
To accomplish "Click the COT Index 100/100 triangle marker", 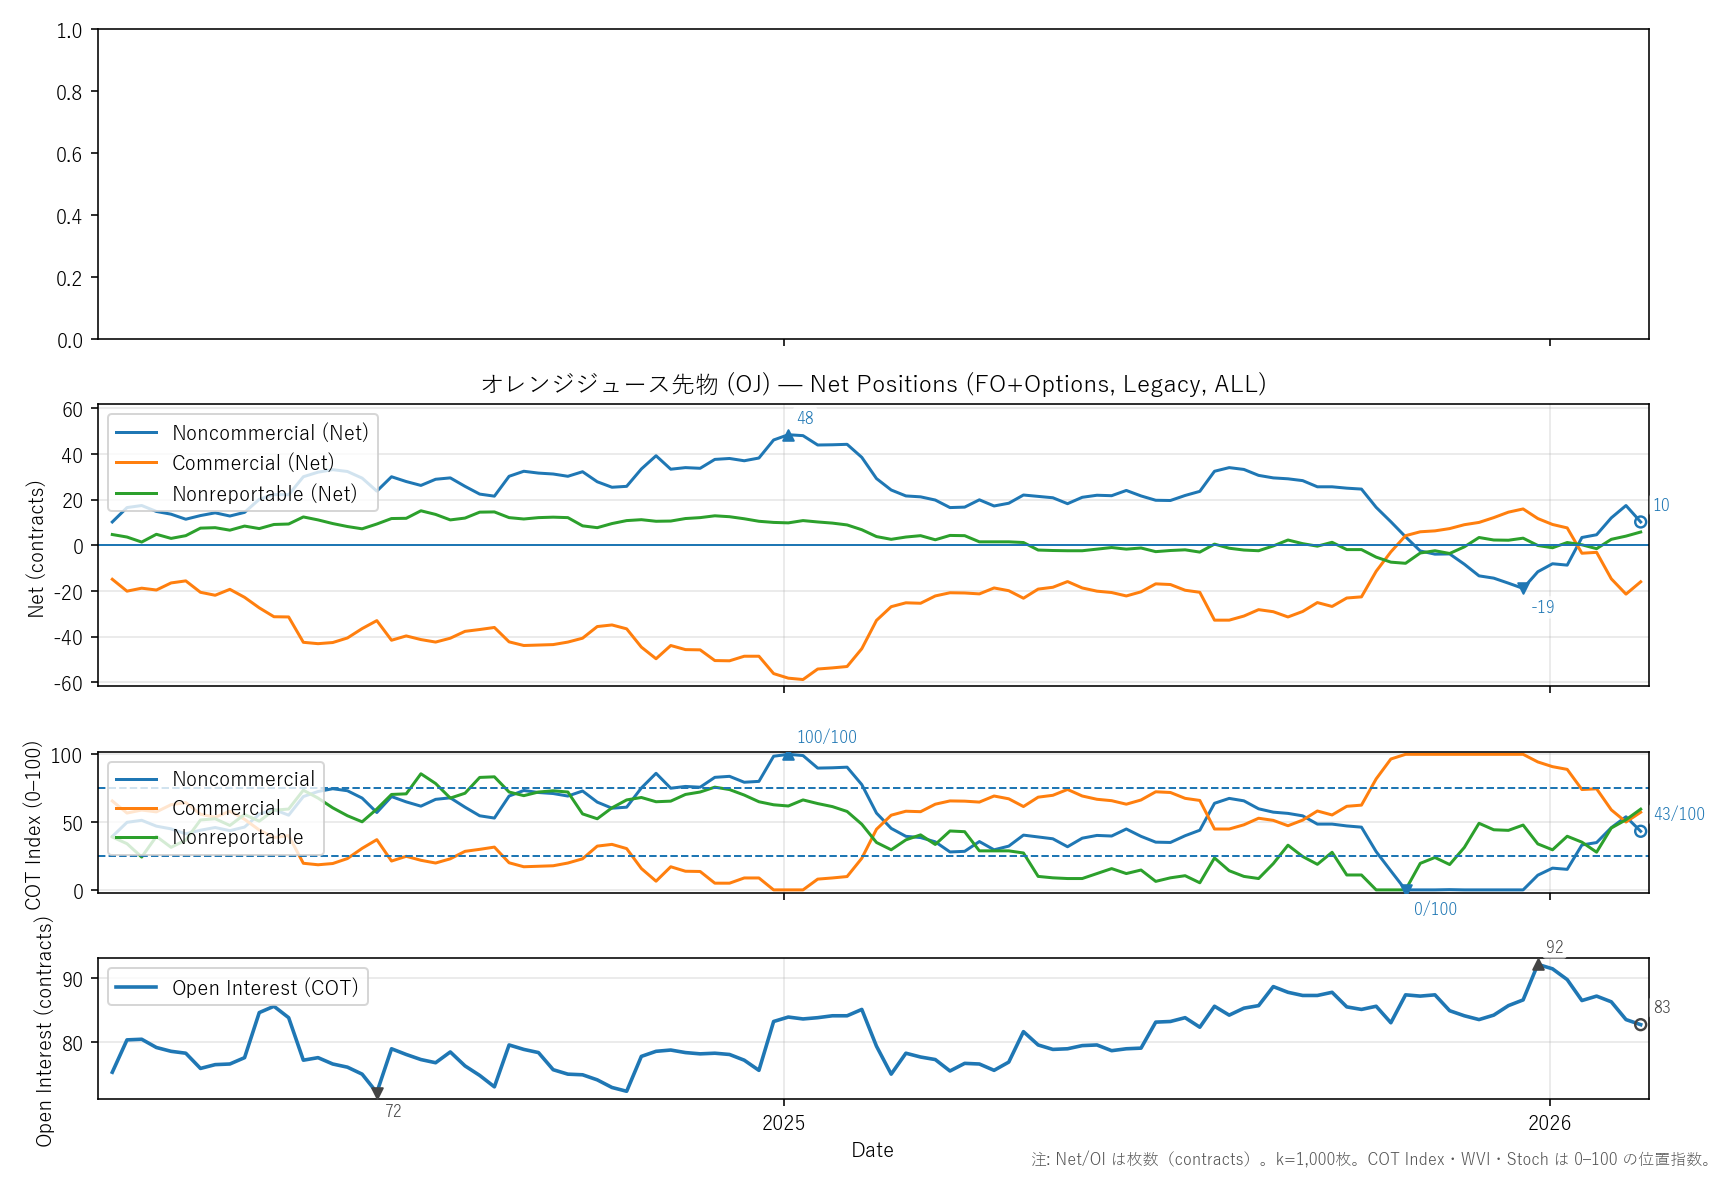I will pos(788,755).
